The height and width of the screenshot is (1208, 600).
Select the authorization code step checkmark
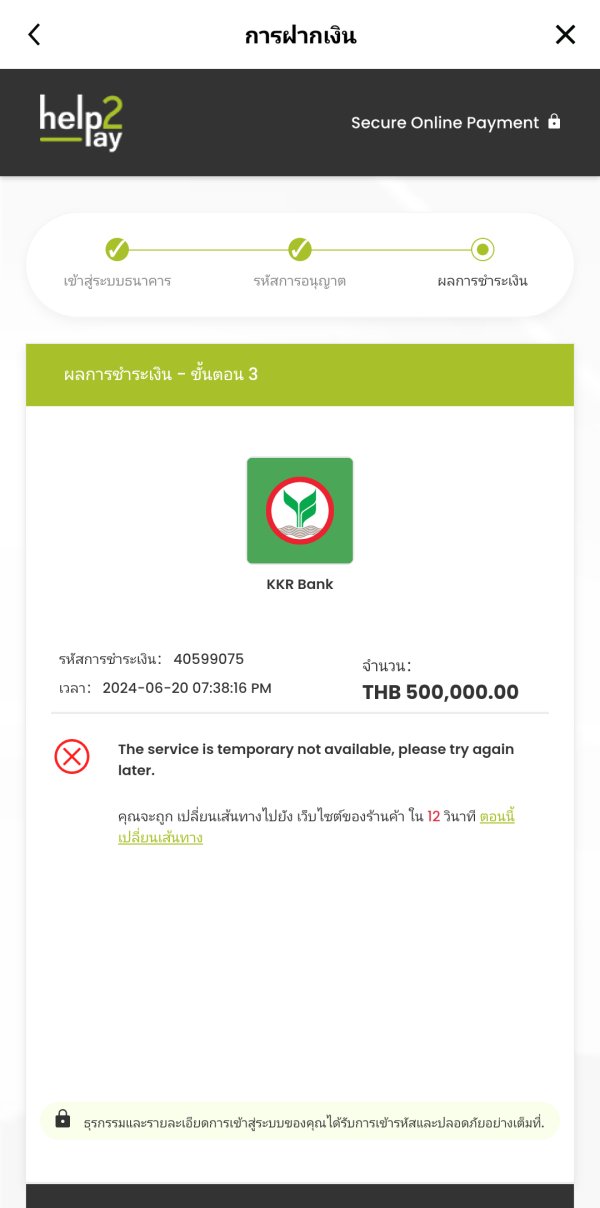pyautogui.click(x=300, y=249)
